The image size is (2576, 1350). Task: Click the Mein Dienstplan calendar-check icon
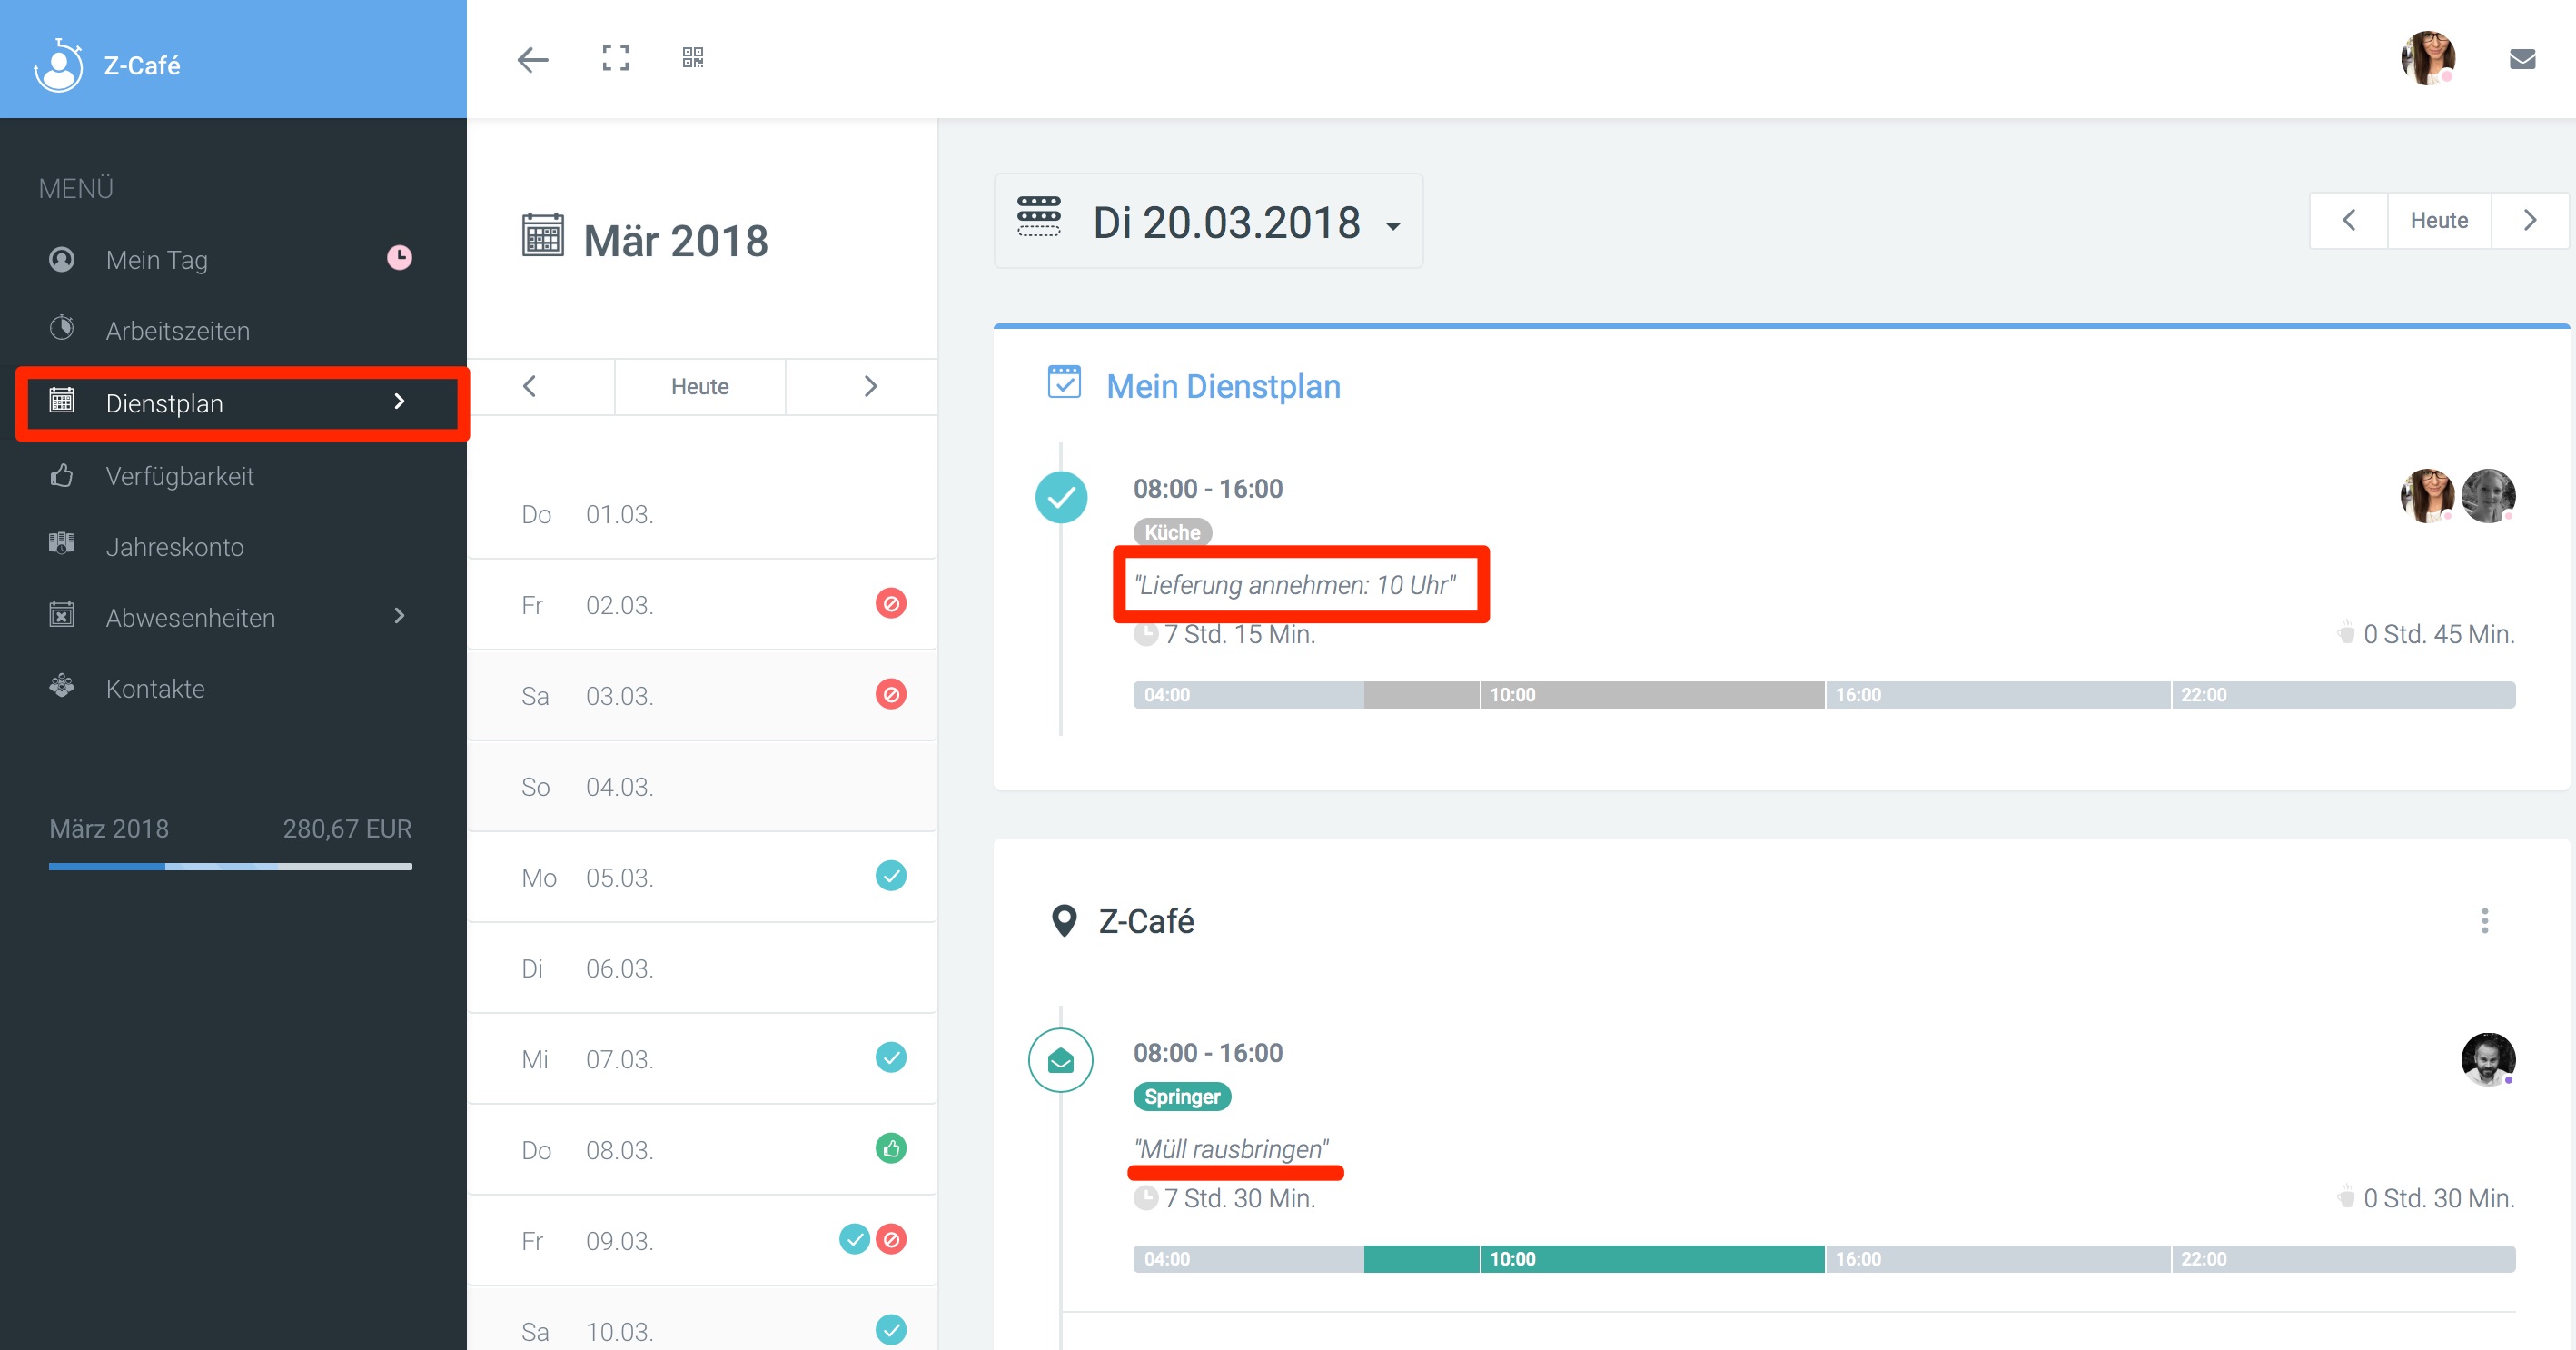click(x=1064, y=382)
